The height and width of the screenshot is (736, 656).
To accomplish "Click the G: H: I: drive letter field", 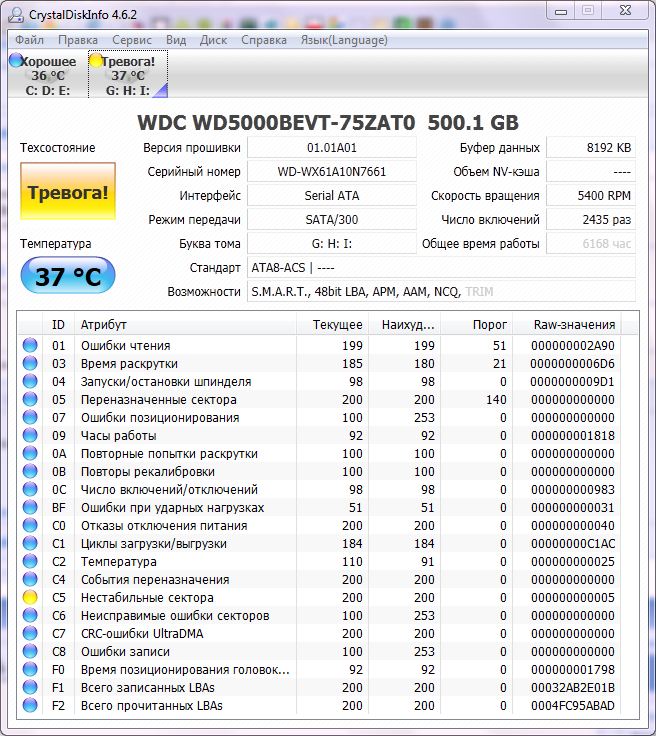I will point(332,244).
